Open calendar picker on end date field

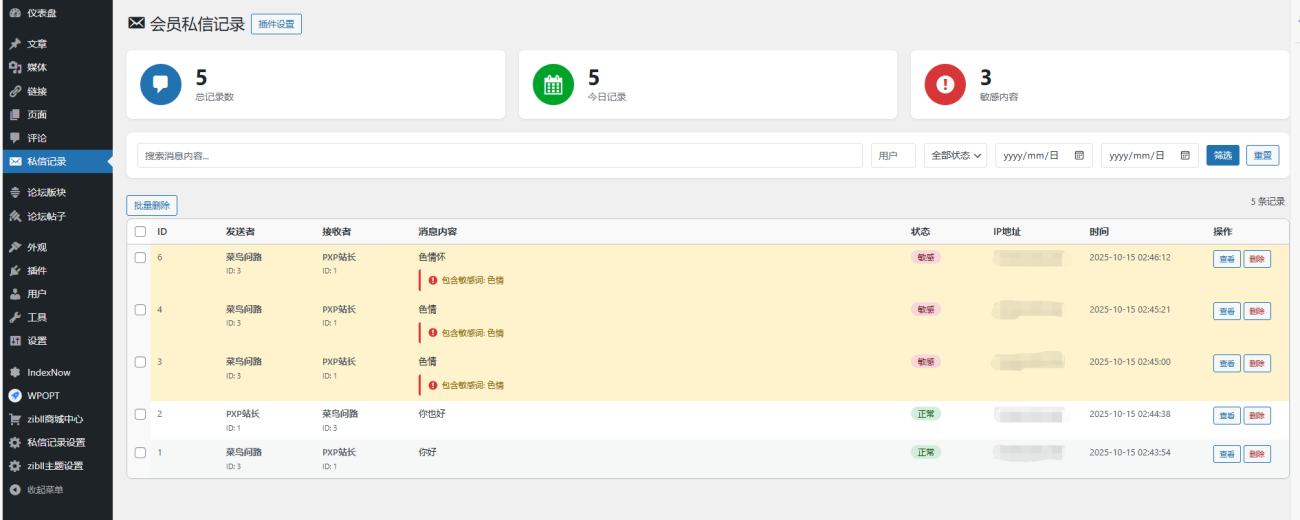1185,156
